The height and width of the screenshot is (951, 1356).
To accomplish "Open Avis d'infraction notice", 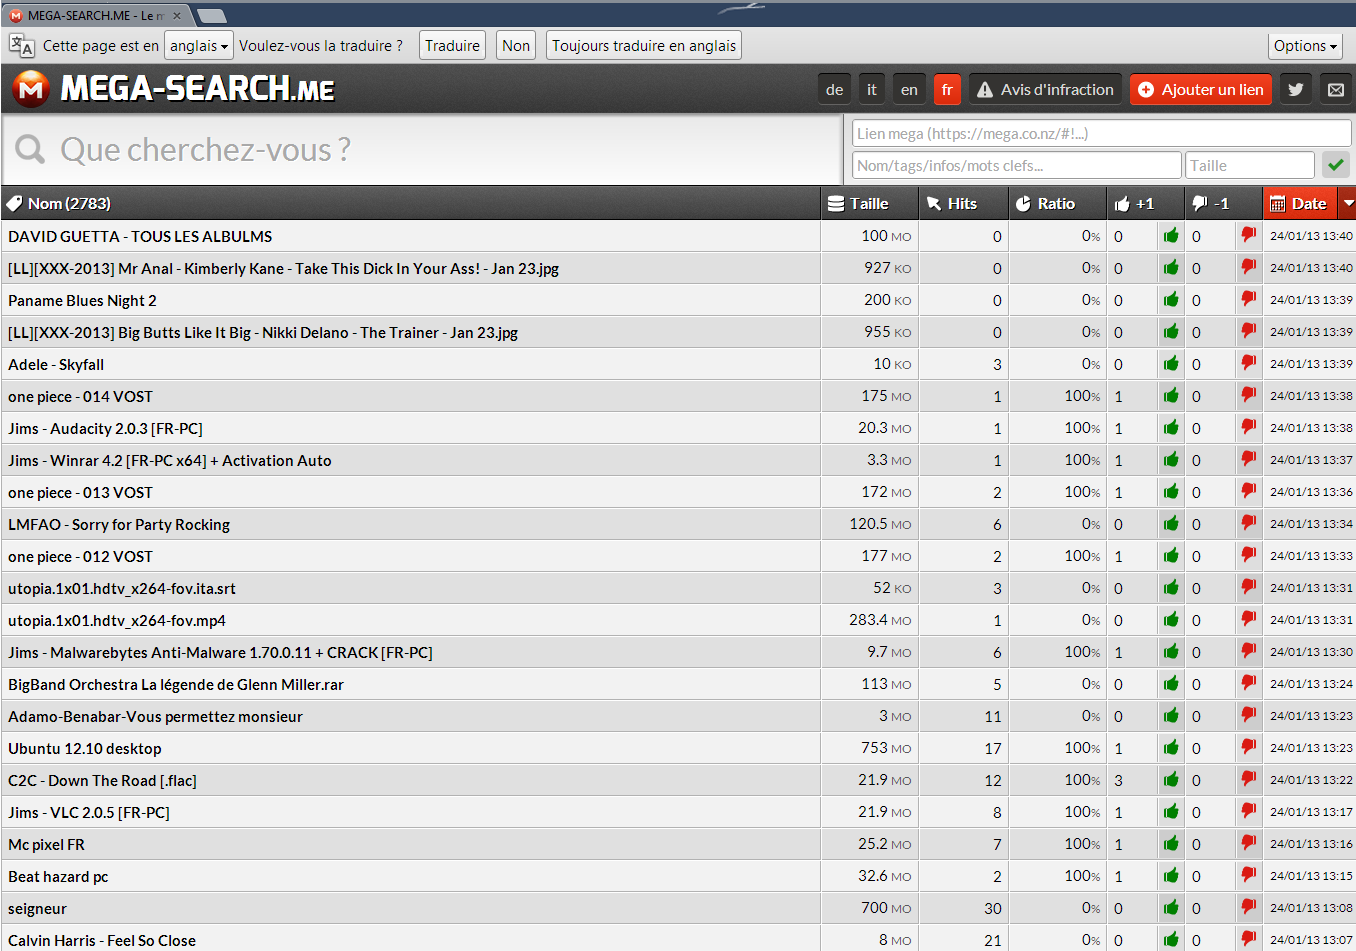I will pos(1045,89).
